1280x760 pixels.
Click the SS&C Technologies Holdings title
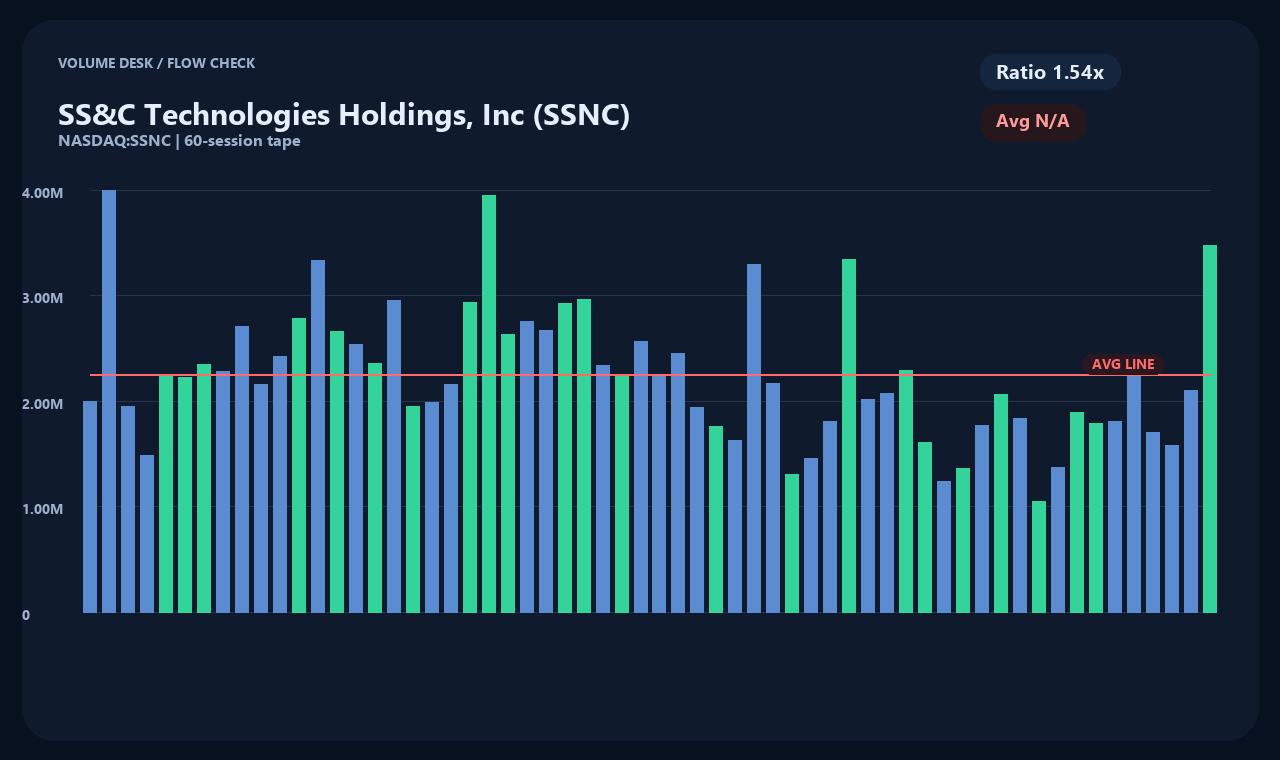[344, 115]
